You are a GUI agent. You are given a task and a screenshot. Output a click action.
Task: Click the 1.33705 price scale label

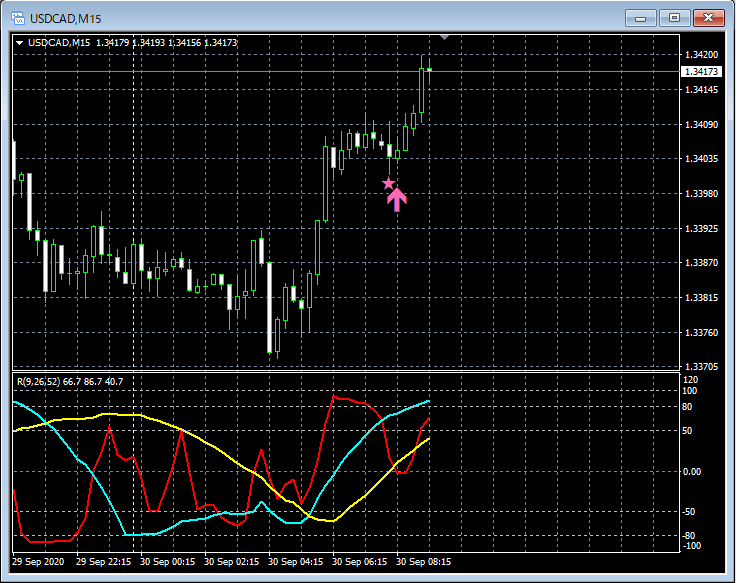[x=701, y=367]
